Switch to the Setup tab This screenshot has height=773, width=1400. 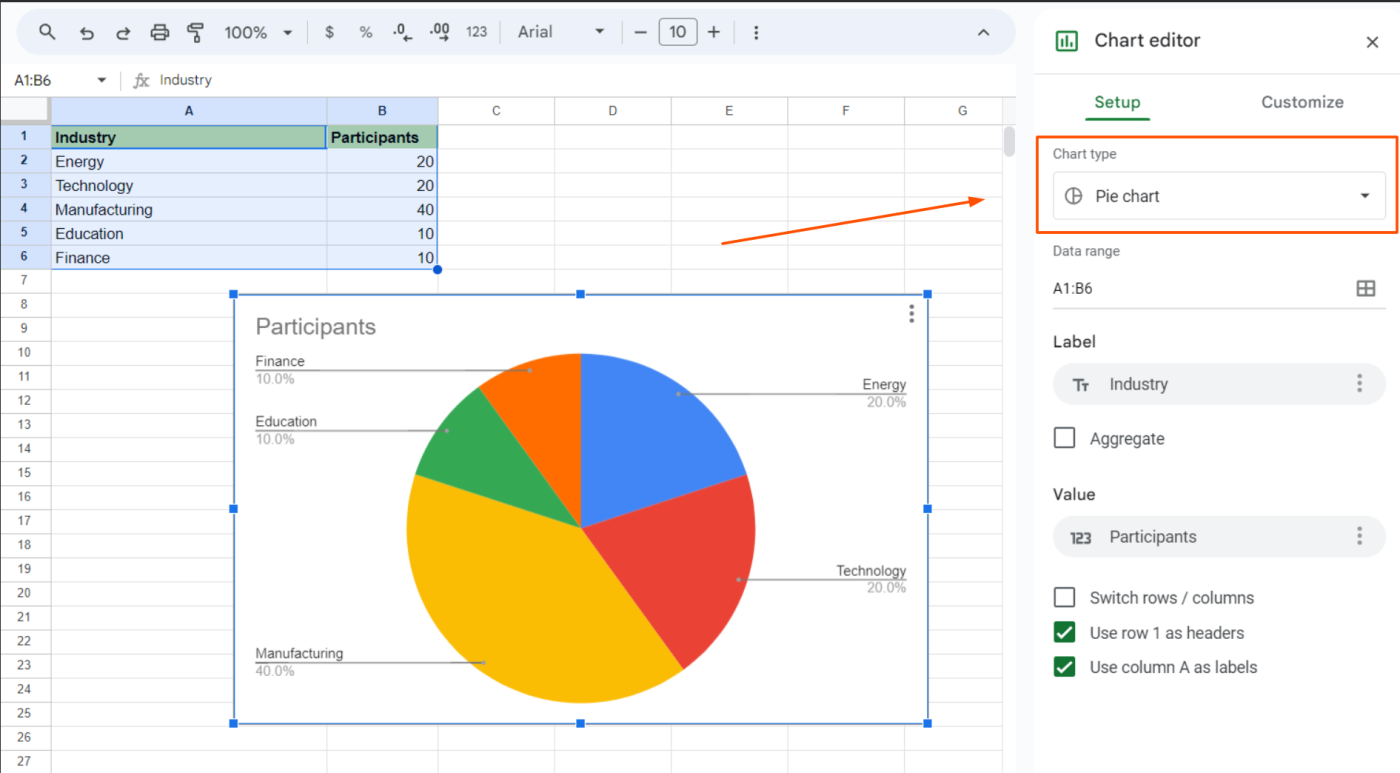[1117, 102]
